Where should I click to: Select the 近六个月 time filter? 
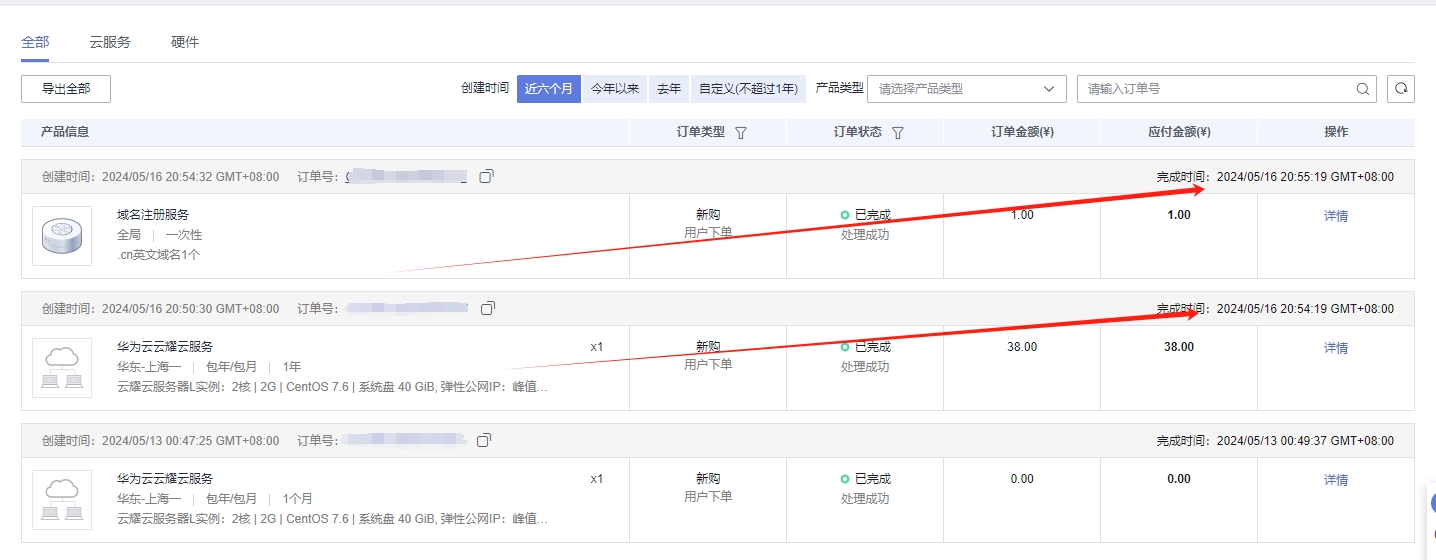pyautogui.click(x=549, y=89)
